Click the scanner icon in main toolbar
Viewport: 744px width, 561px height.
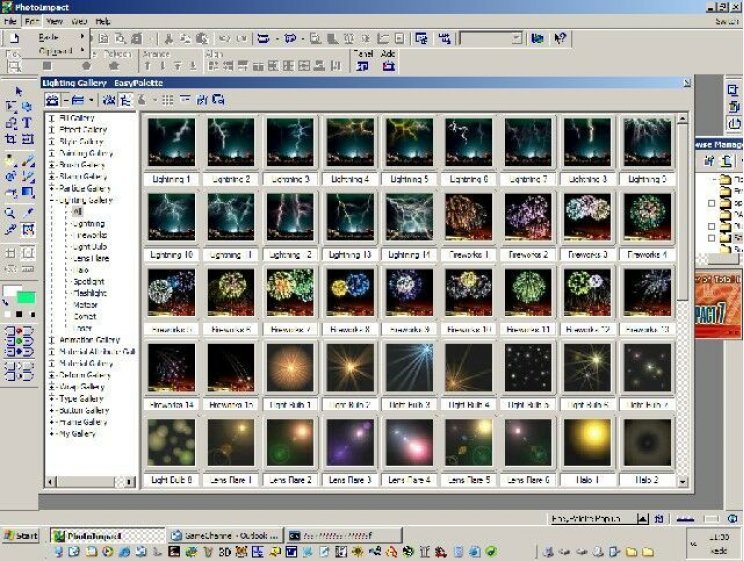(263, 38)
